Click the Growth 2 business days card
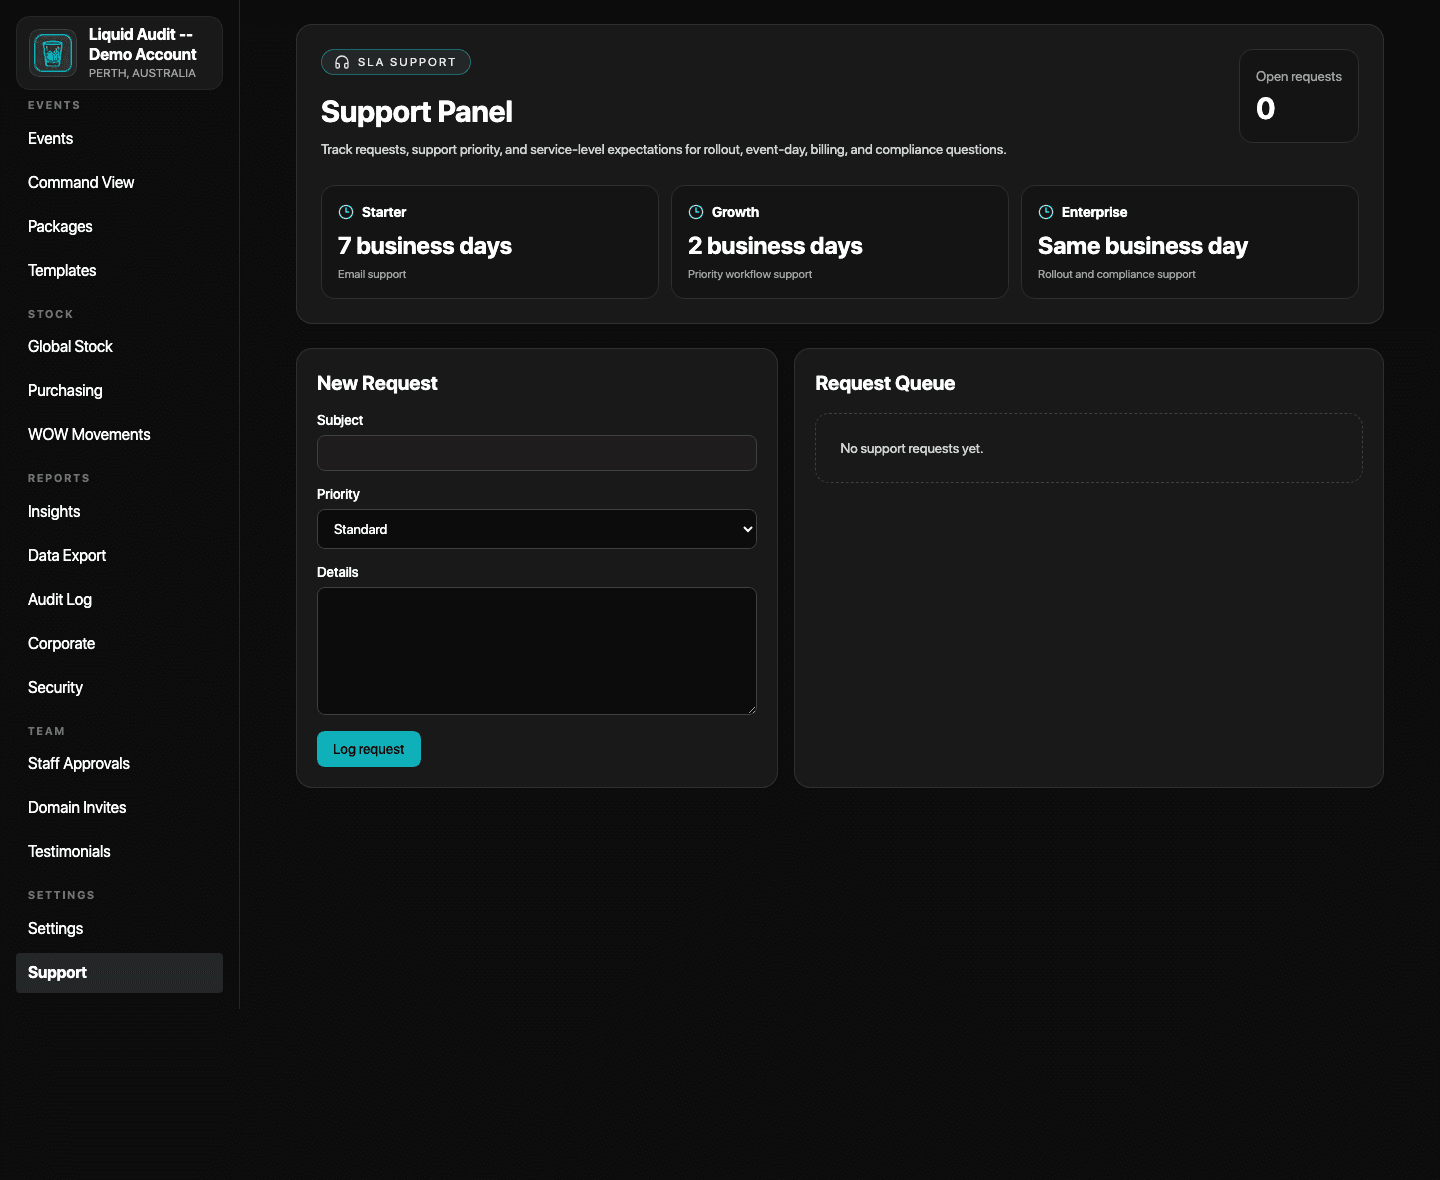This screenshot has height=1180, width=1440. (840, 242)
